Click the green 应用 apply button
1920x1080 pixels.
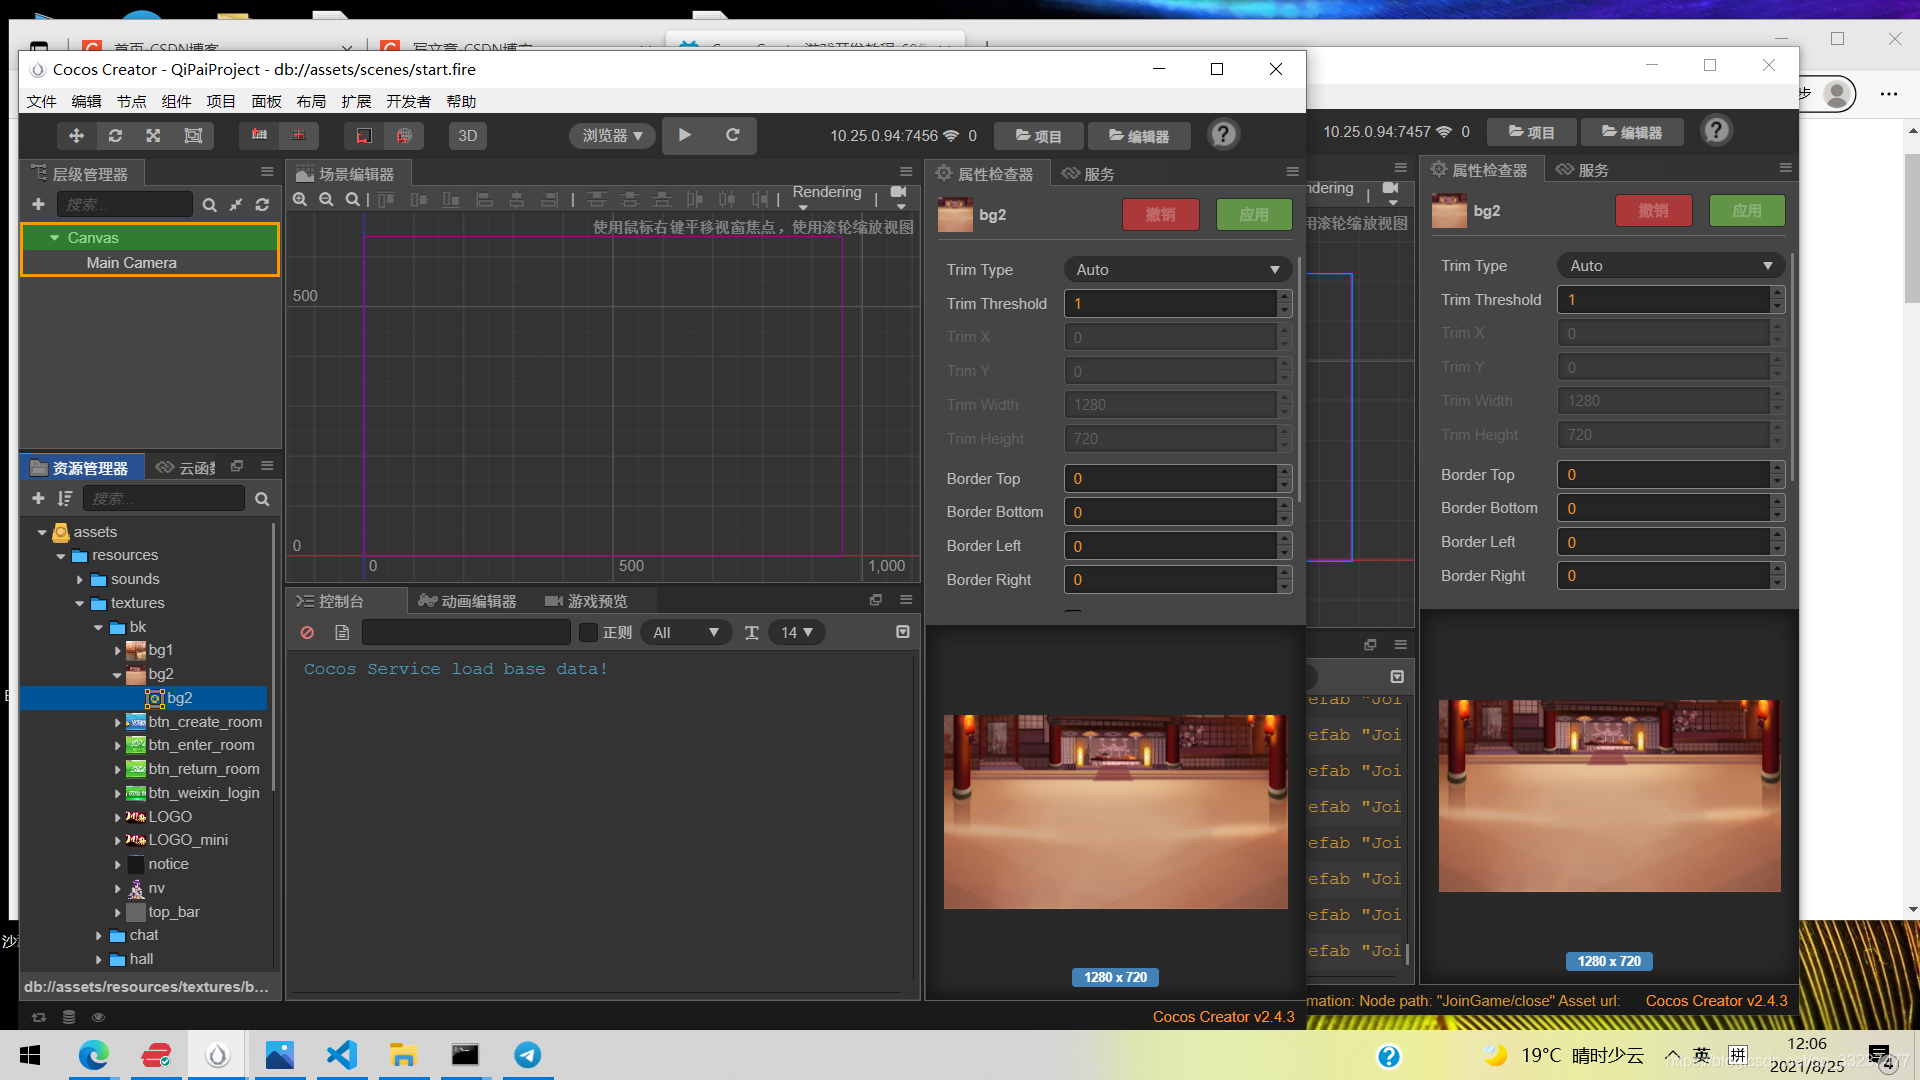point(1254,215)
